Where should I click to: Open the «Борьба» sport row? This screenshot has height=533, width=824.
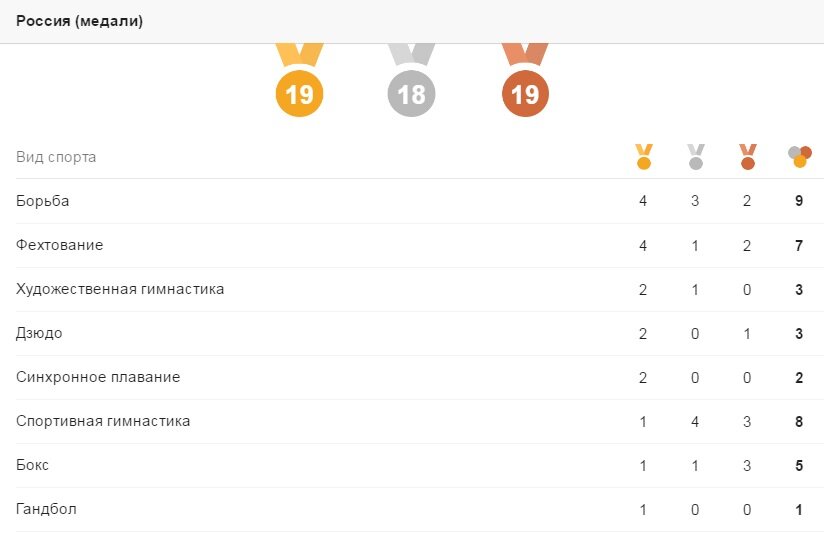coord(43,201)
